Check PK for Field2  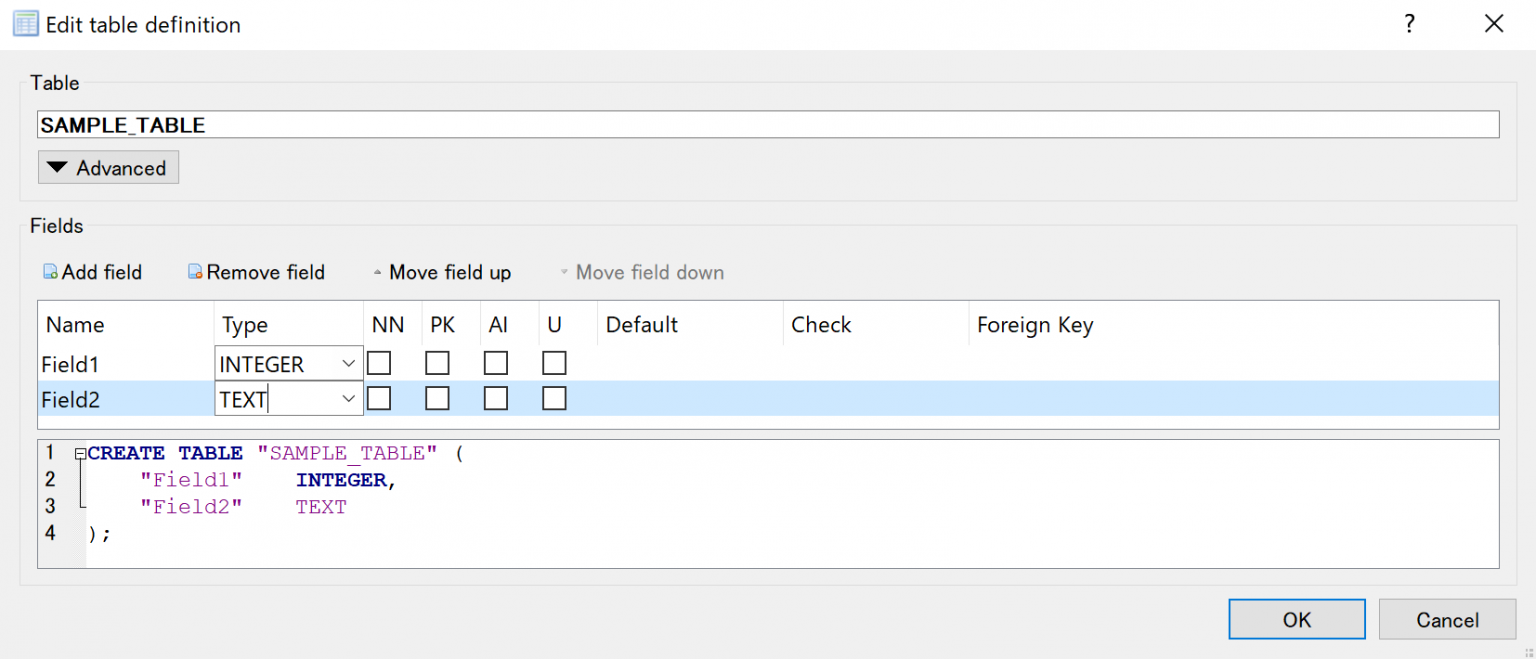pyautogui.click(x=437, y=398)
